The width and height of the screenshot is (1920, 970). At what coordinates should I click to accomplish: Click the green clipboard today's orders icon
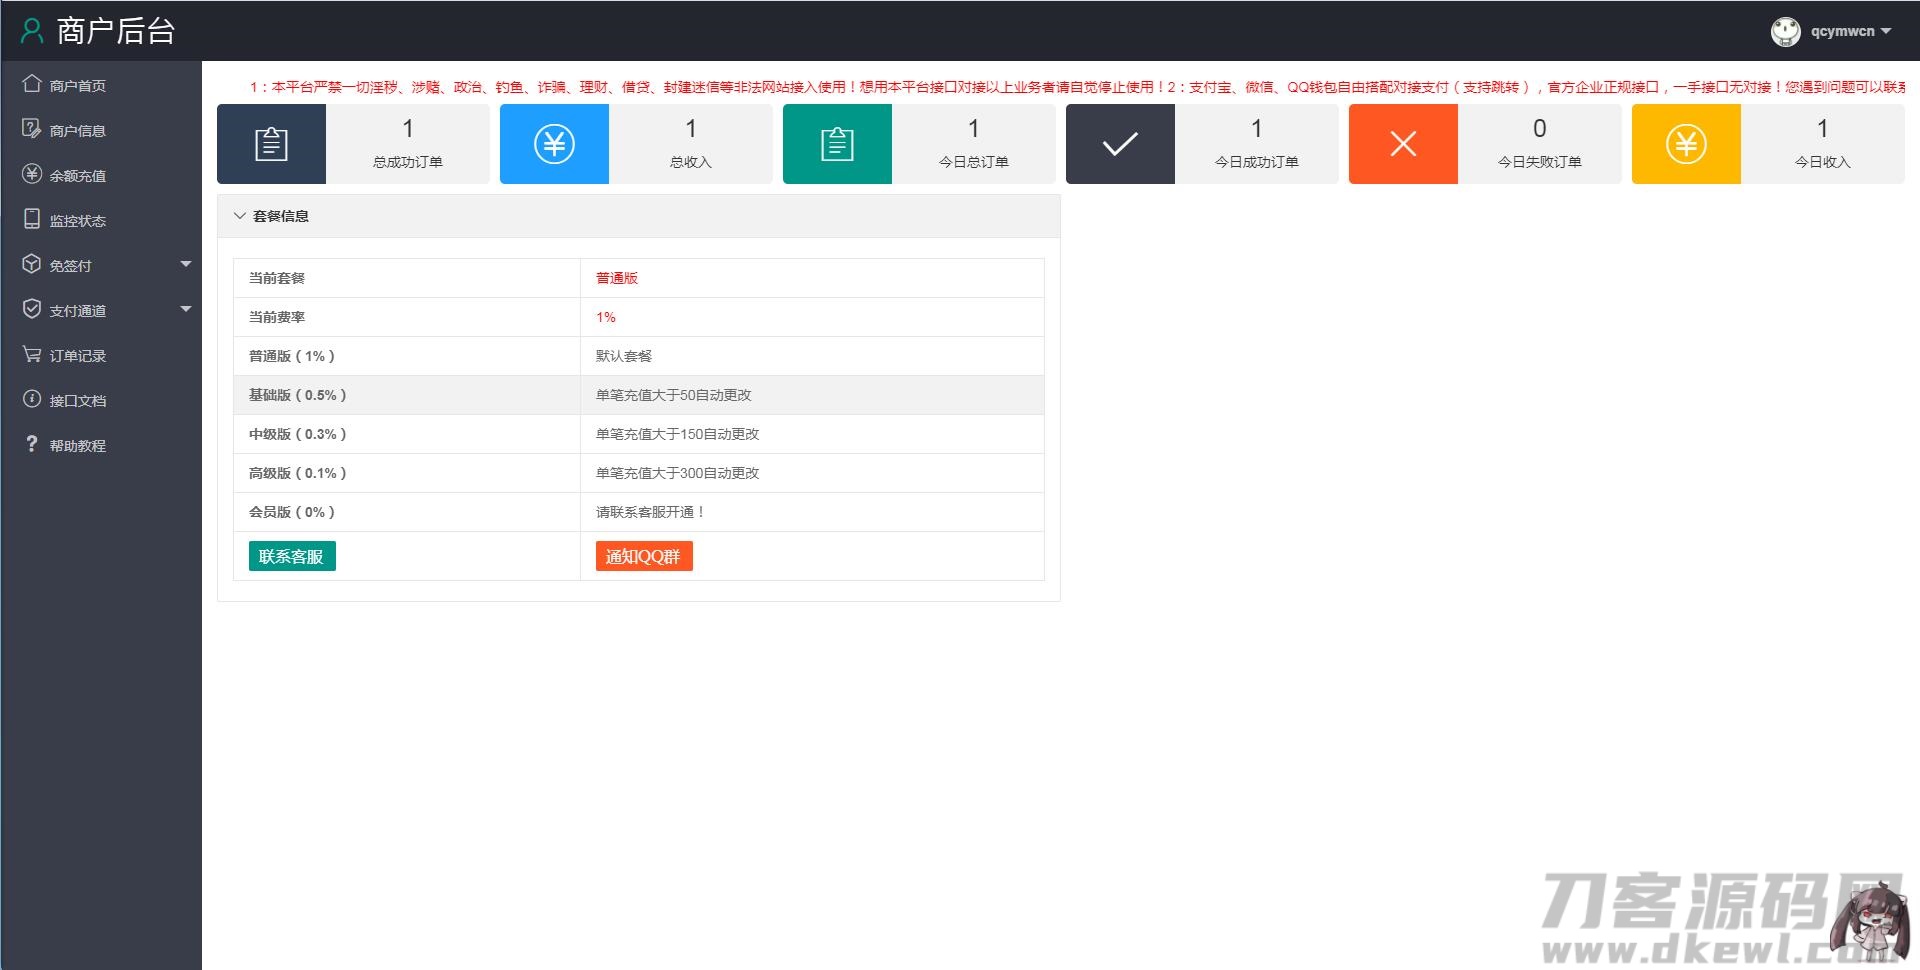836,143
